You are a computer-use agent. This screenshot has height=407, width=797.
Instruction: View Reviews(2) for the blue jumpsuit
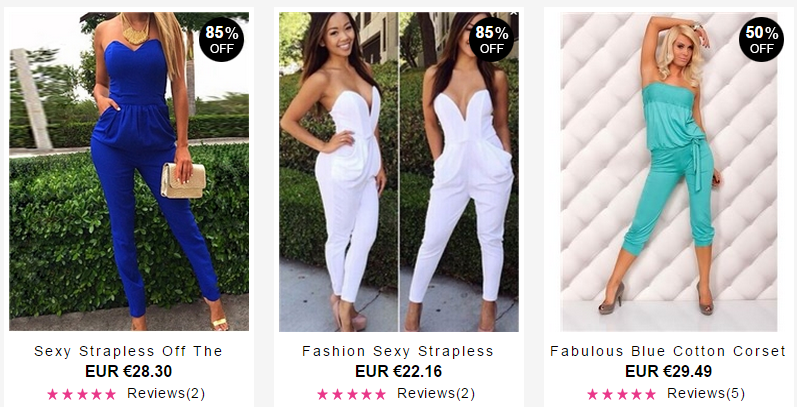pyautogui.click(x=166, y=394)
